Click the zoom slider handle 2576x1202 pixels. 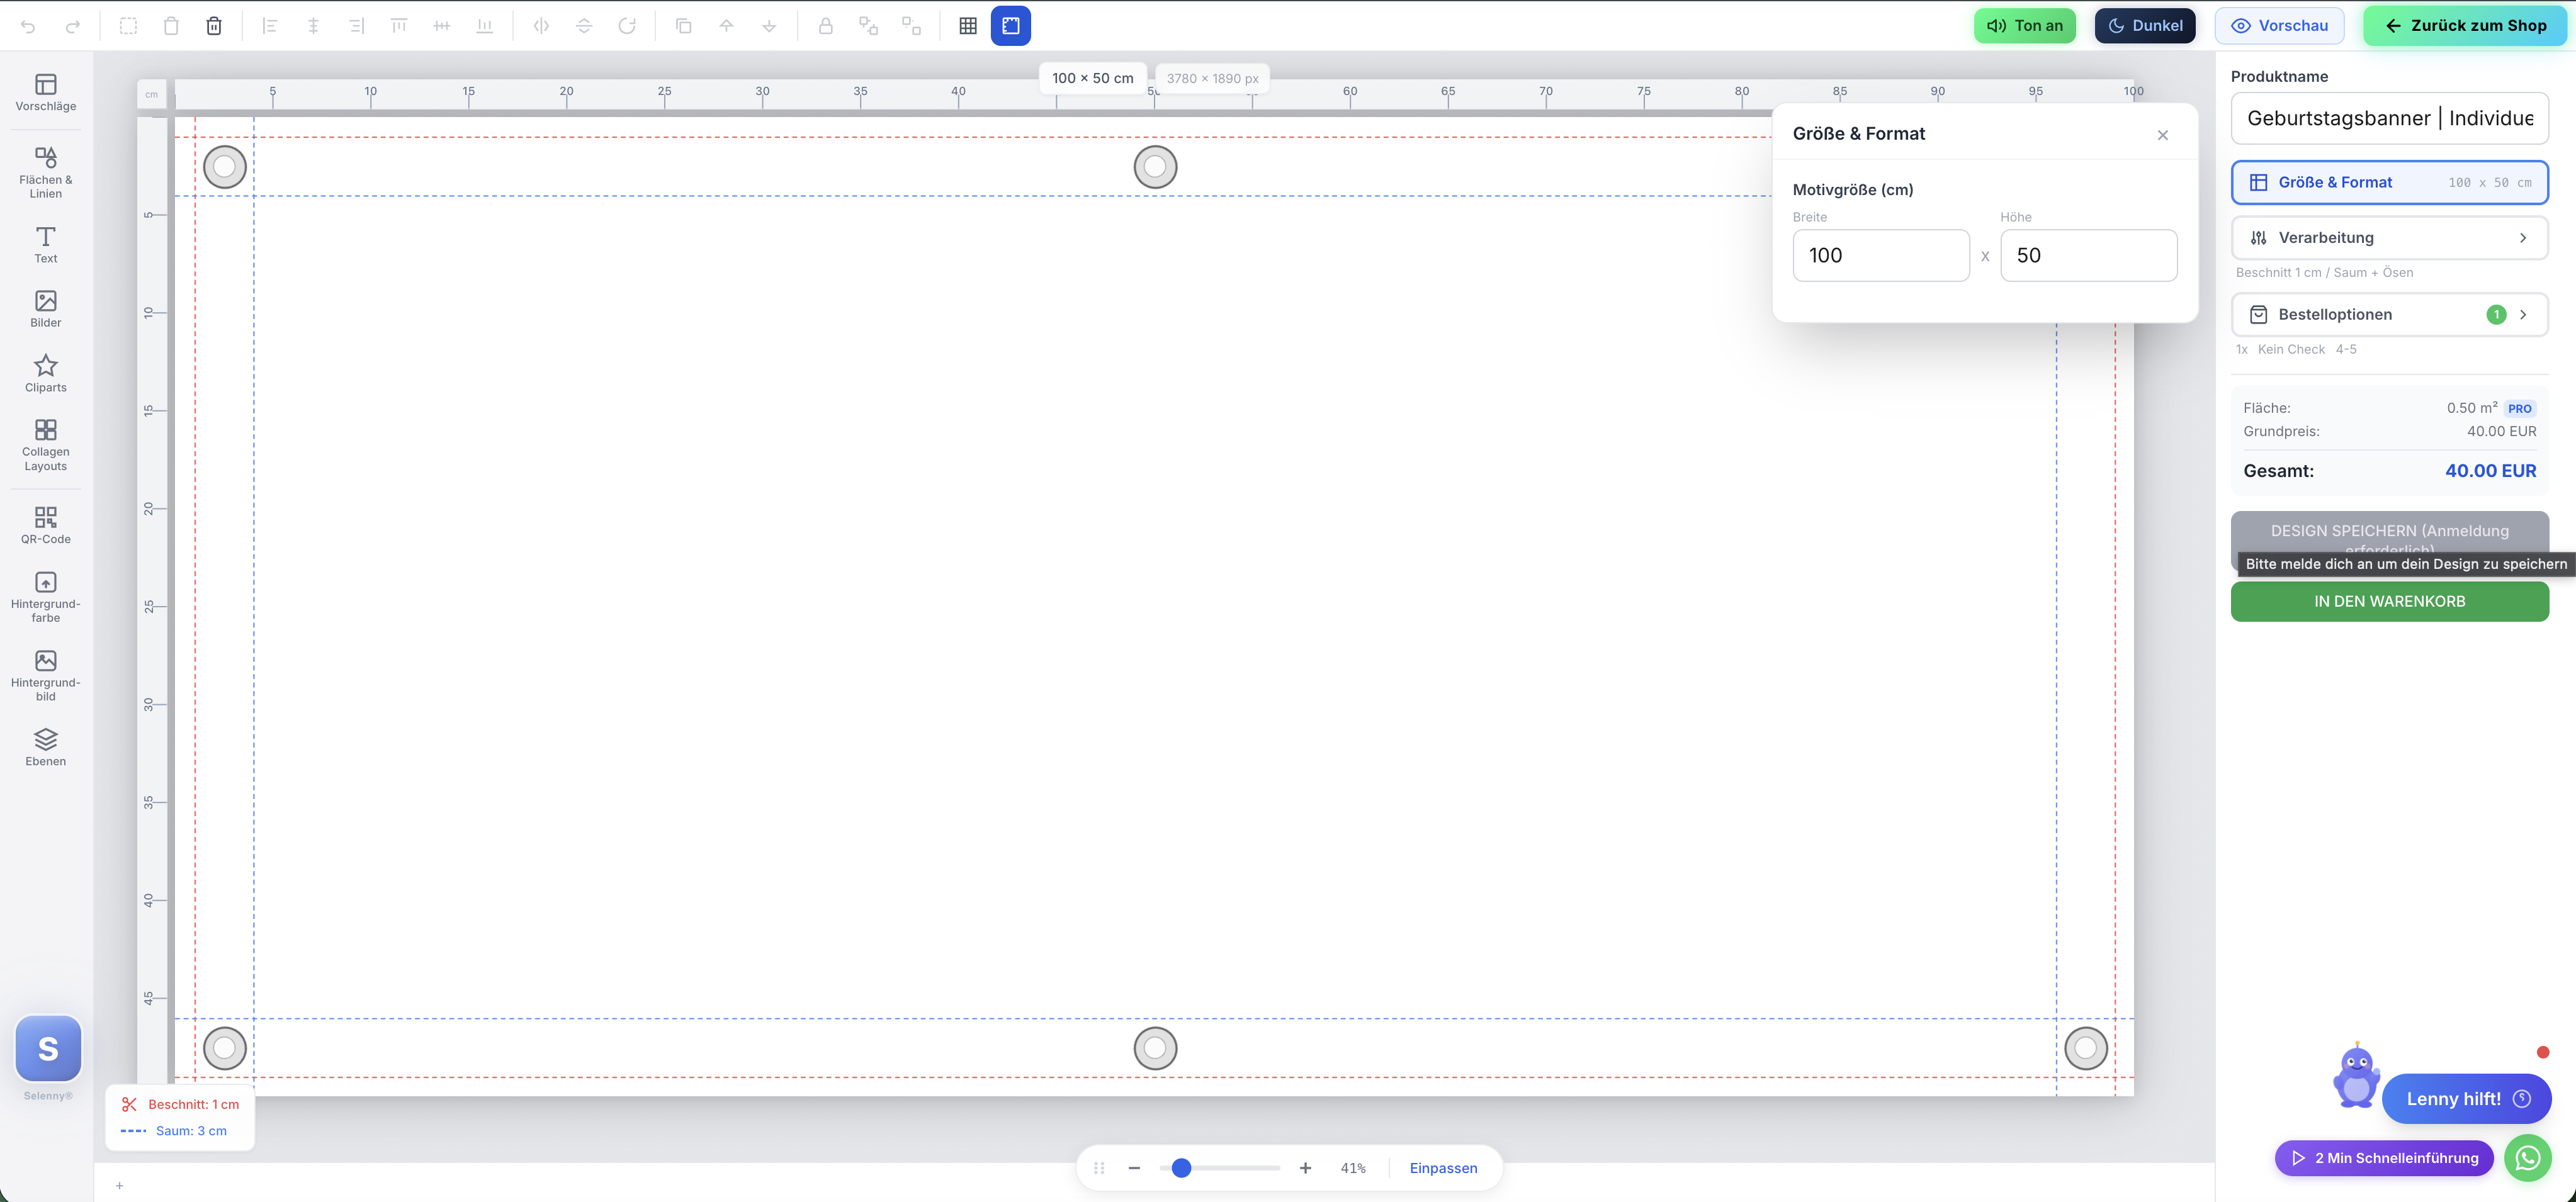click(x=1181, y=1168)
